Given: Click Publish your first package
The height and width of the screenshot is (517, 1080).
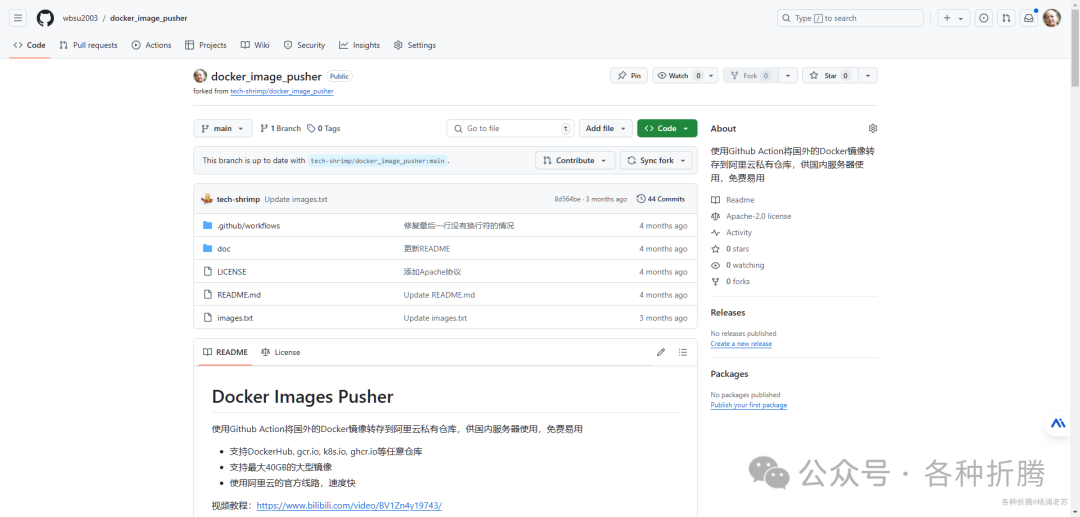Looking at the screenshot, I should (749, 405).
